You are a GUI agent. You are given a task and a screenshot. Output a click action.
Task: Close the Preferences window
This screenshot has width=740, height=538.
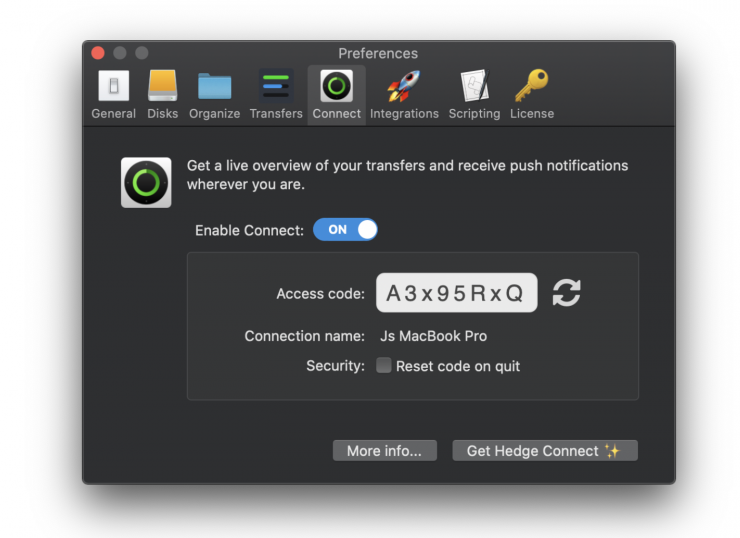tap(98, 53)
